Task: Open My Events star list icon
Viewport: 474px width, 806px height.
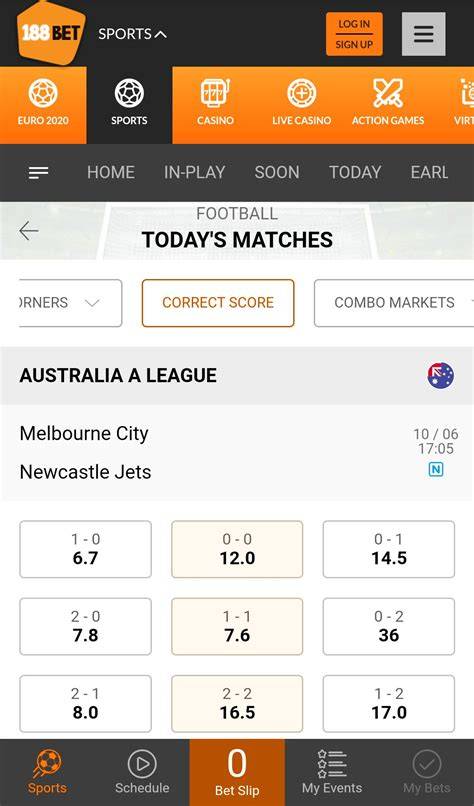Action: 332,764
